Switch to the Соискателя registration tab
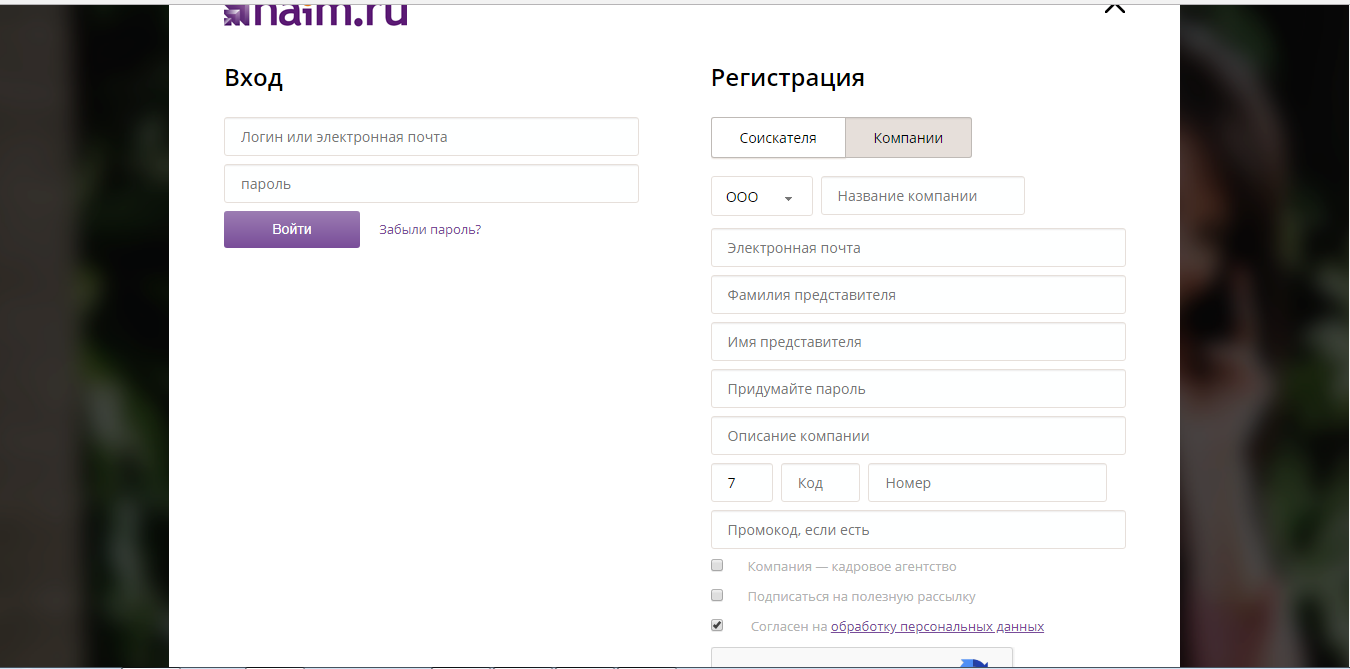The image size is (1350, 669). tap(778, 137)
